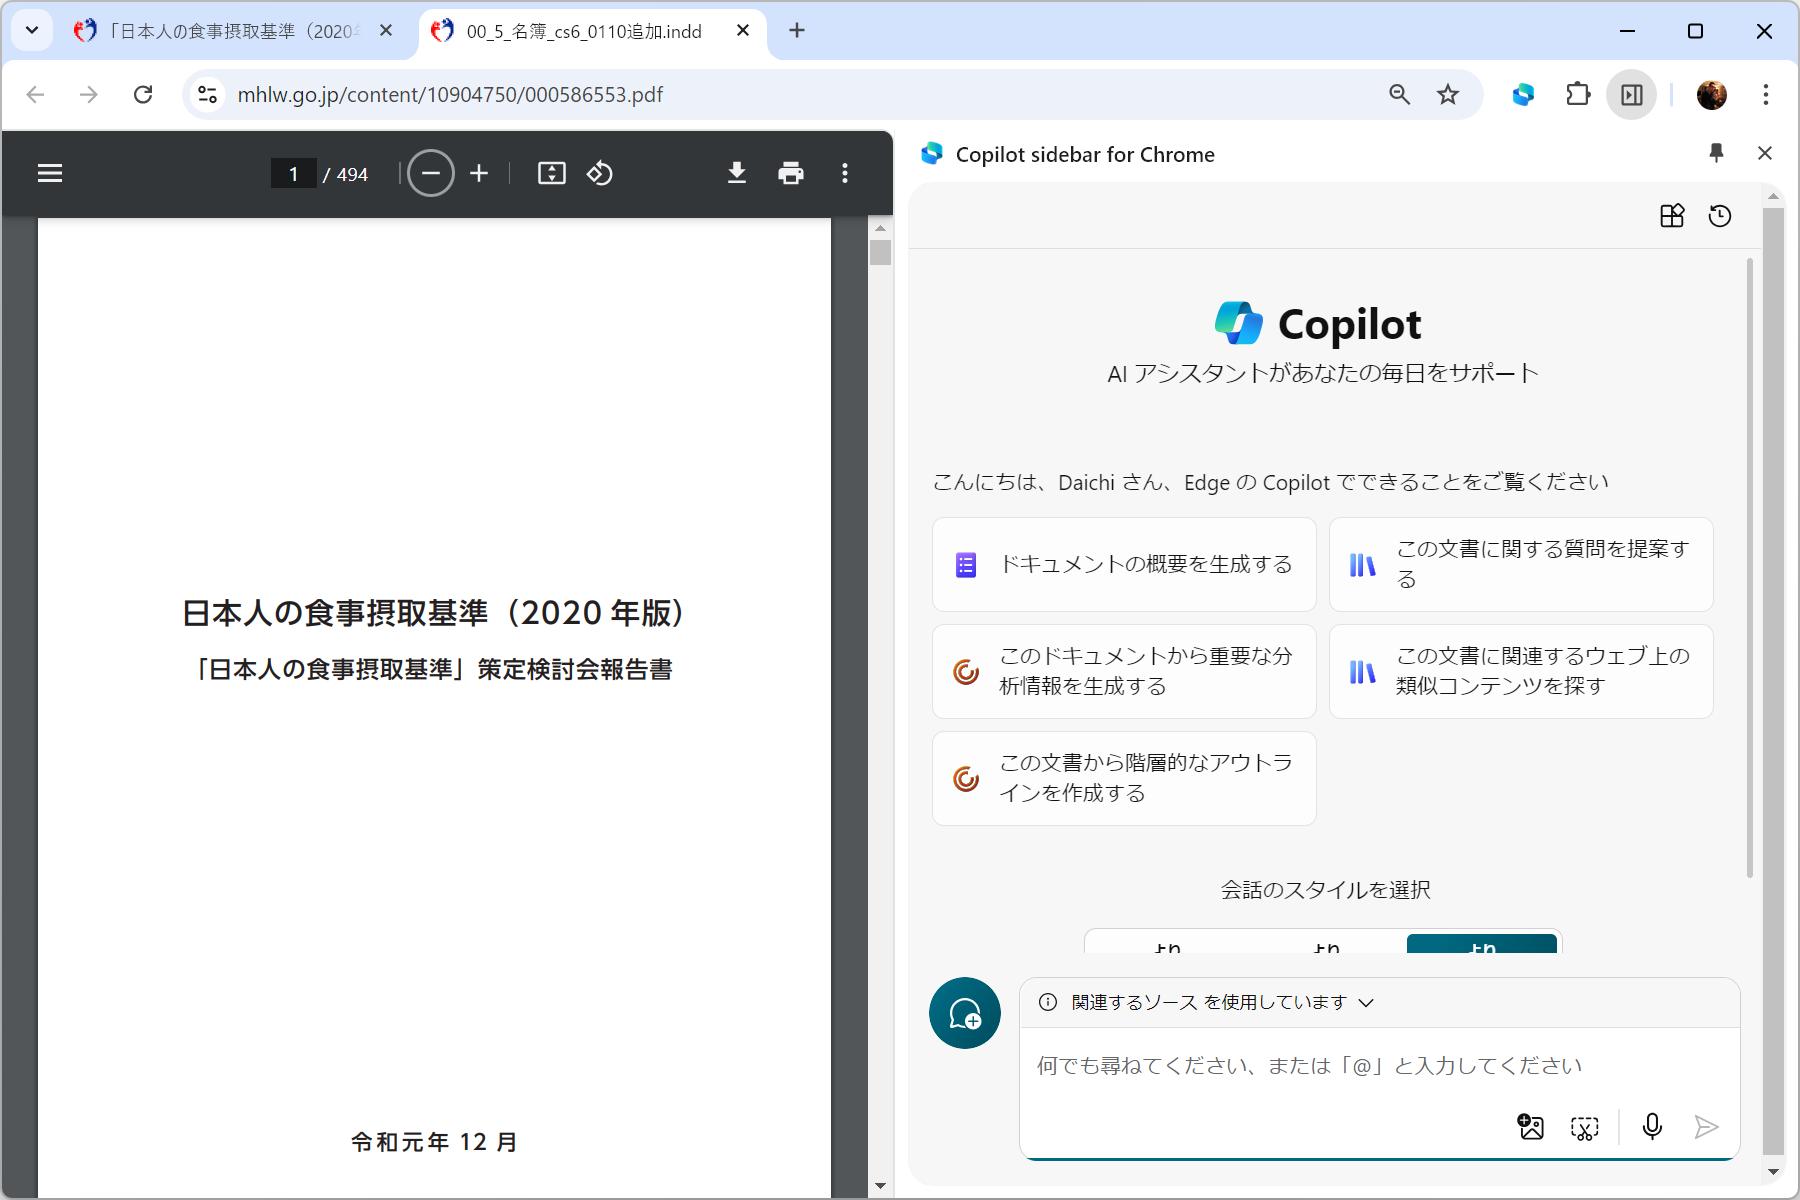This screenshot has height=1200, width=1800.
Task: Zoom out the PDF with minus button
Action: pos(431,174)
